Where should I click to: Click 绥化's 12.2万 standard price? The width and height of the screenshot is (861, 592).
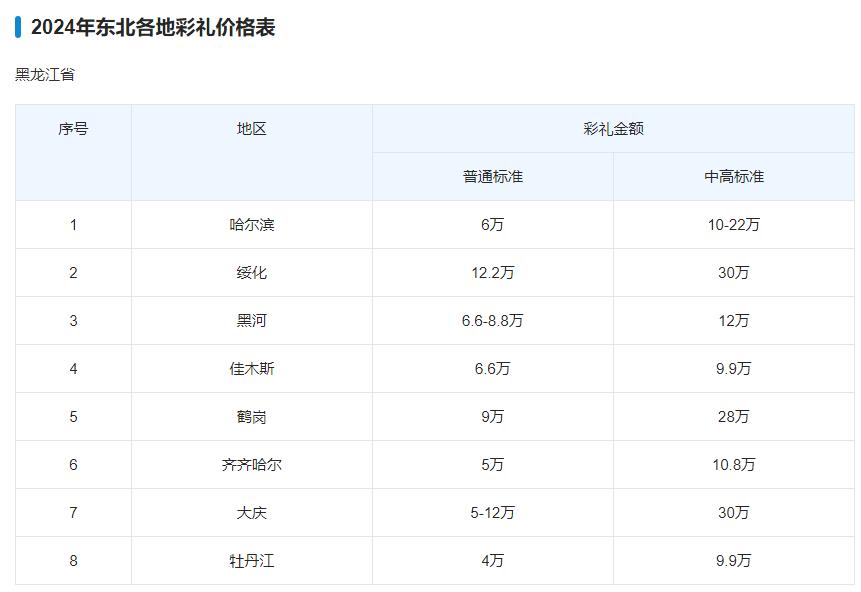click(x=493, y=273)
